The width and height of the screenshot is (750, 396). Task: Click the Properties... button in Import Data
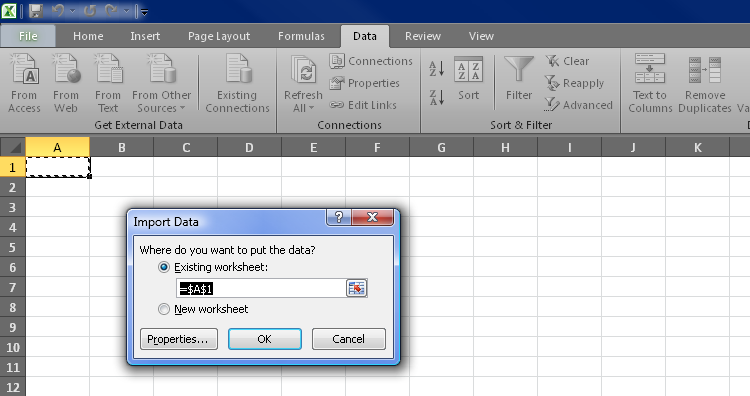[x=179, y=339]
